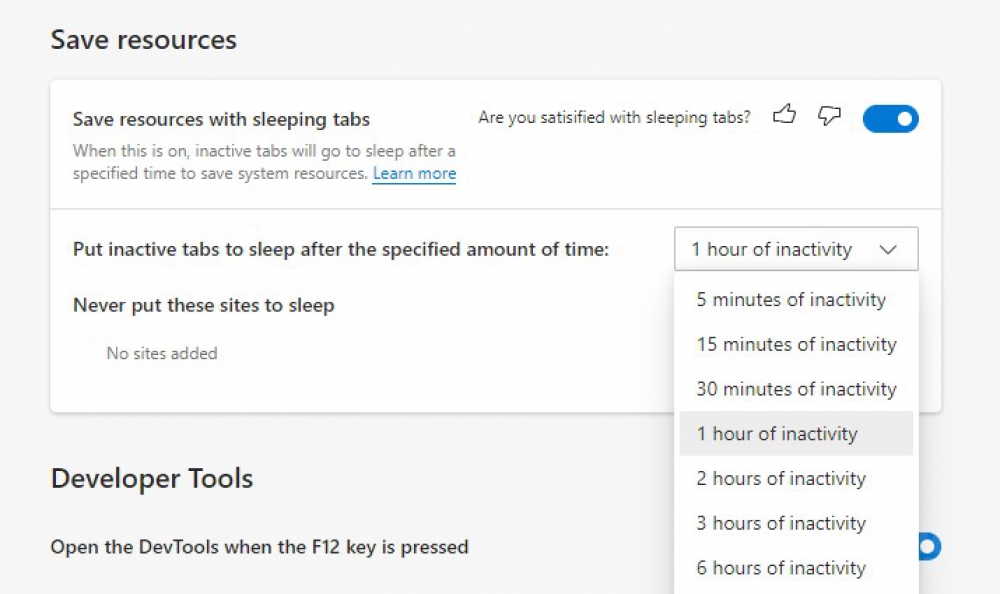This screenshot has height=594, width=1000.
Task: Click 'Never put these sites to sleep' label
Action: (203, 305)
